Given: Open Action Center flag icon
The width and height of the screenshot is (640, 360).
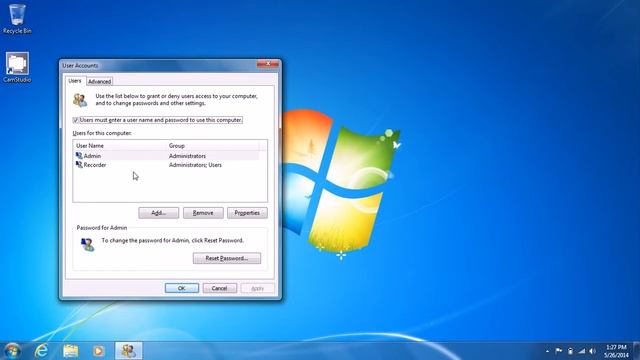Looking at the screenshot, I should 558,351.
